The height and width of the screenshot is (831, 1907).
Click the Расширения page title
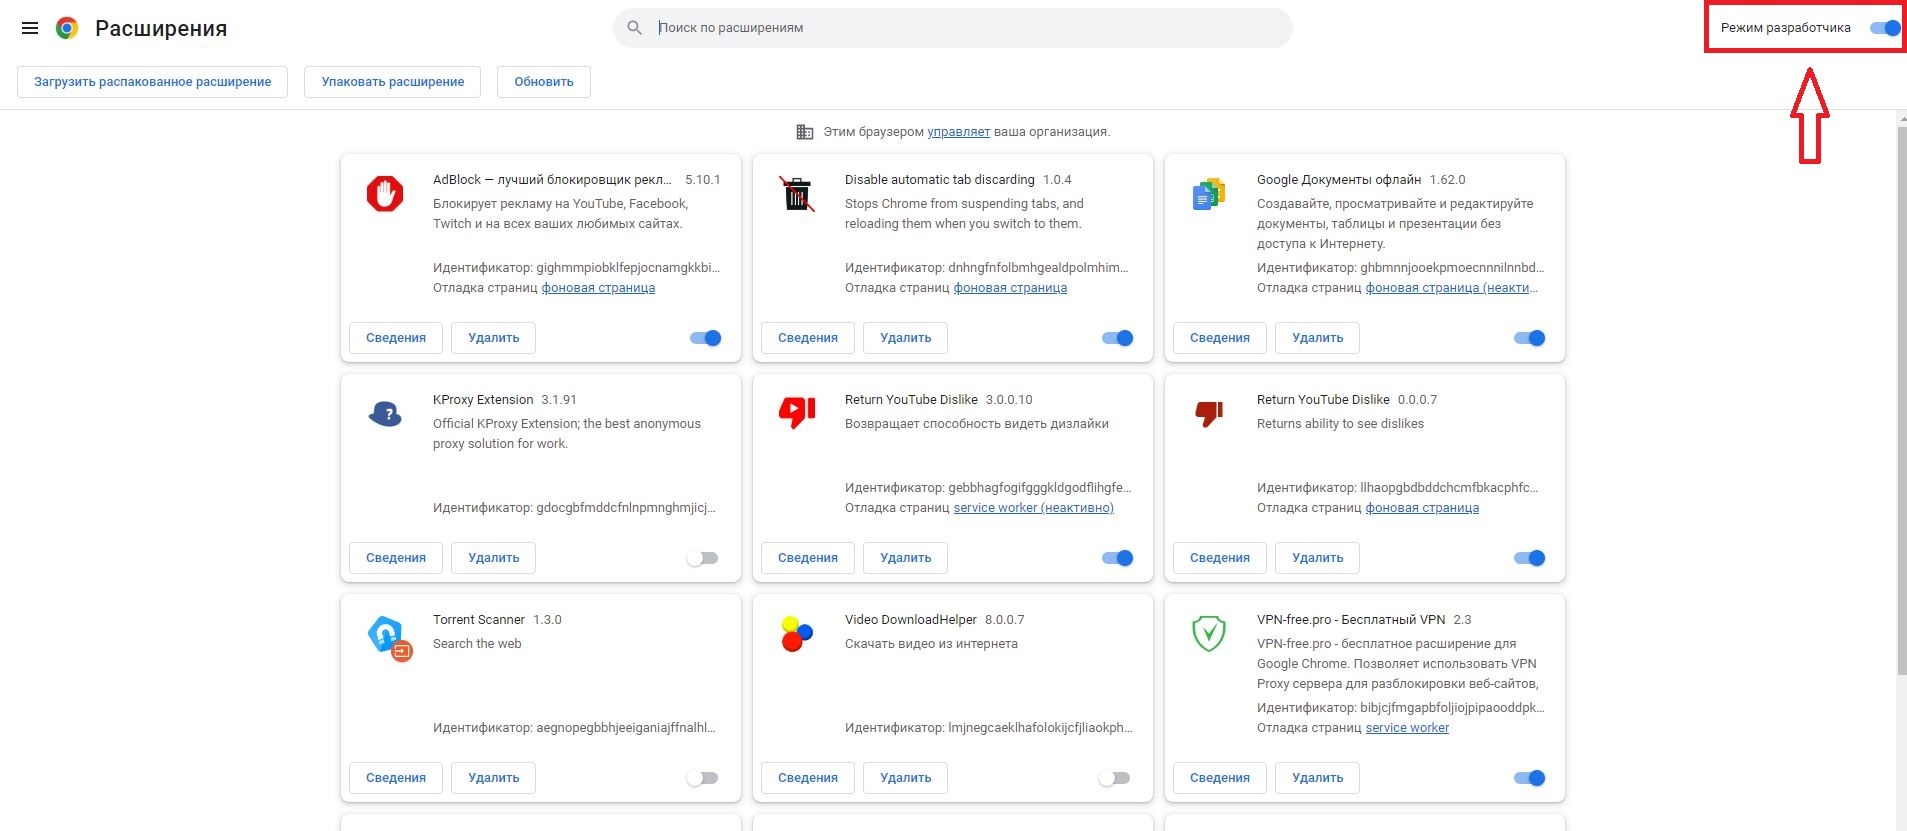[161, 28]
